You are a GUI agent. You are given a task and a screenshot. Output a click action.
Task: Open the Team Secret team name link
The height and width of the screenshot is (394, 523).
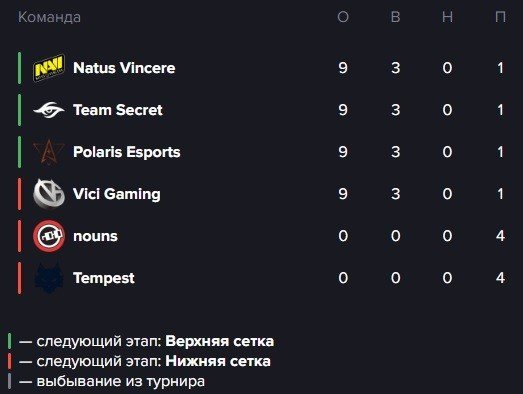tap(118, 110)
